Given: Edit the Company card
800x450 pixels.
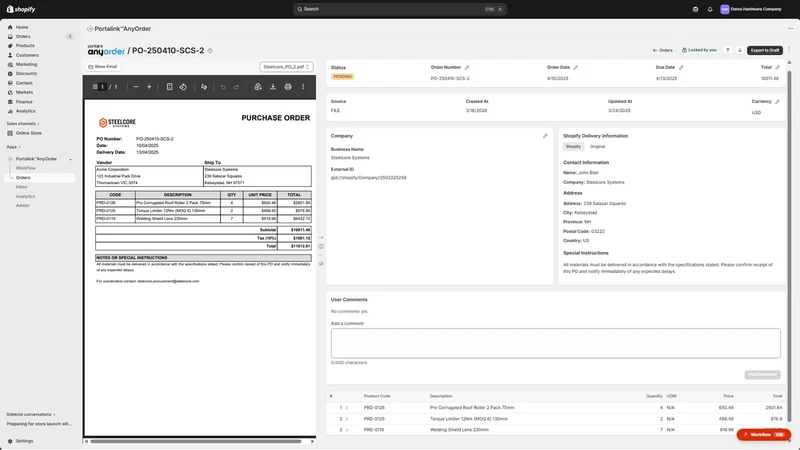Looking at the screenshot, I should (x=545, y=136).
